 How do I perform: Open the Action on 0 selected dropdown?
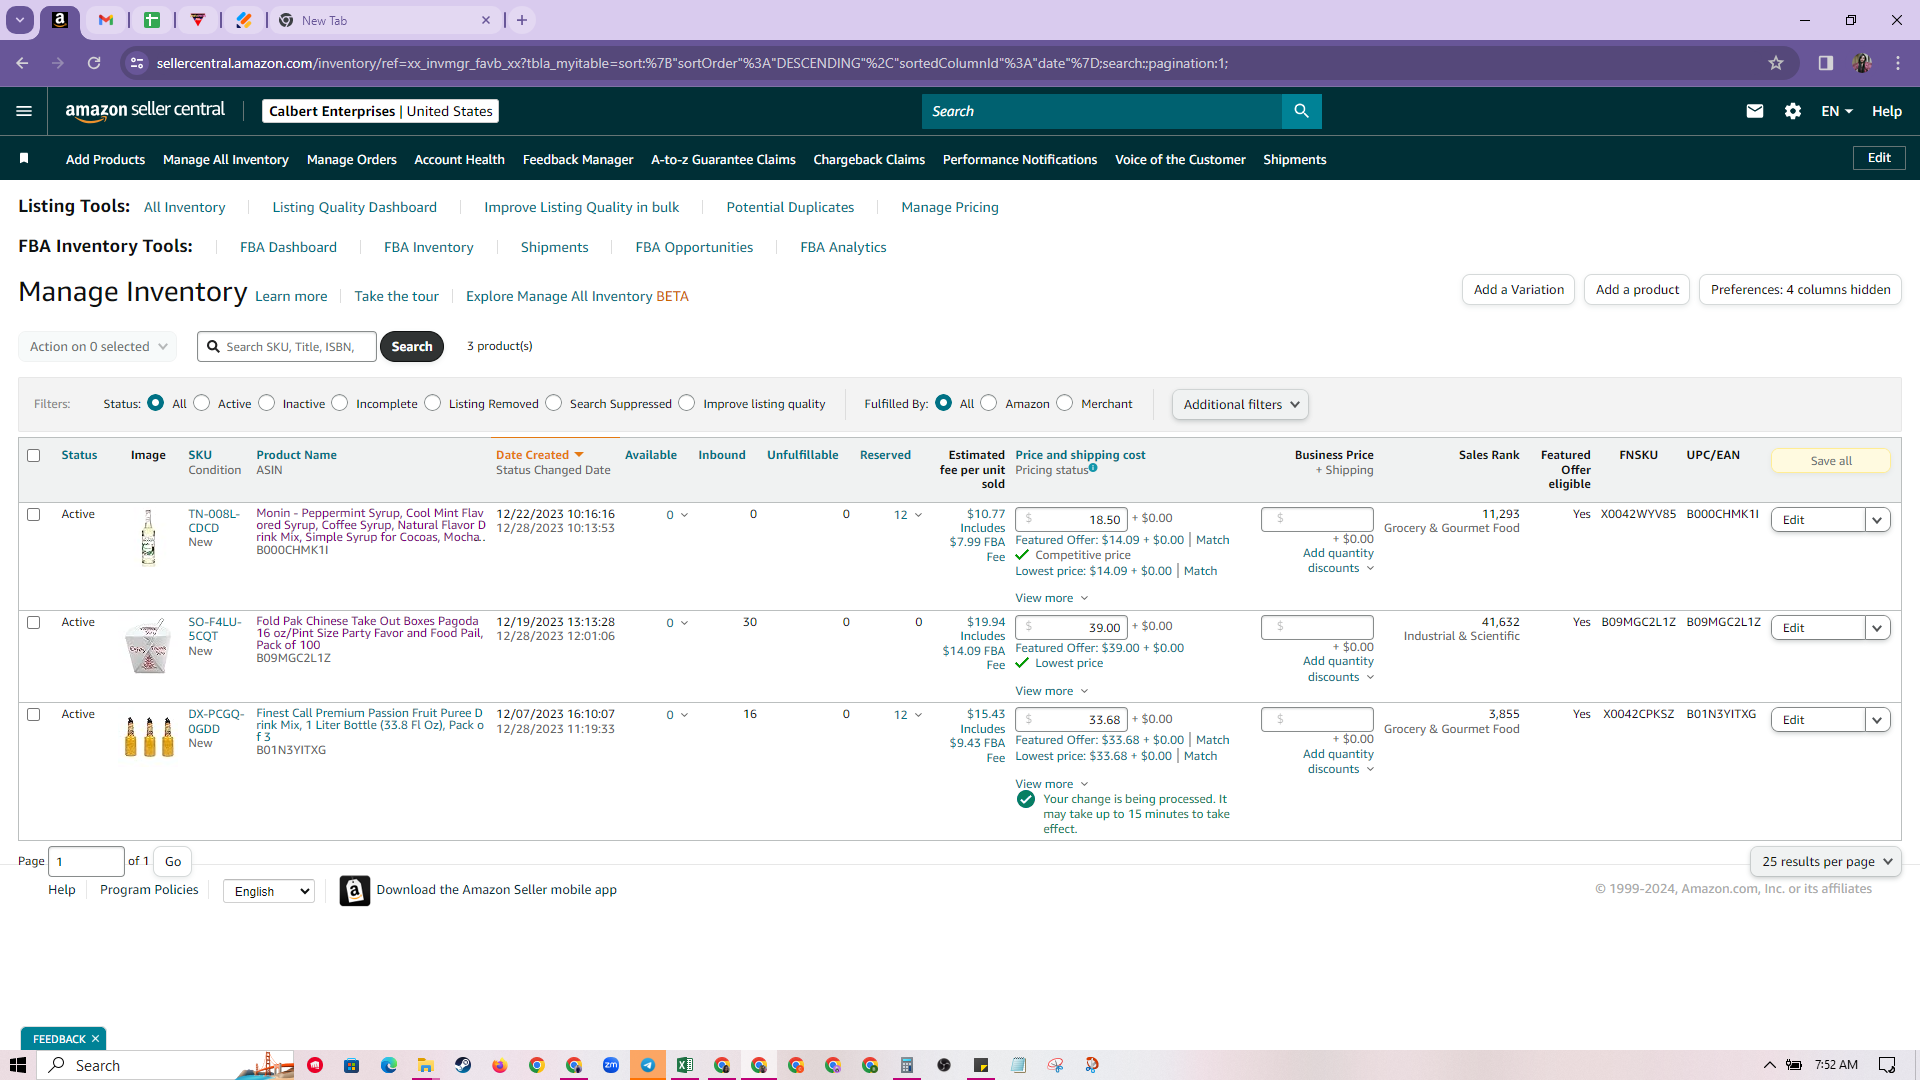pos(97,346)
